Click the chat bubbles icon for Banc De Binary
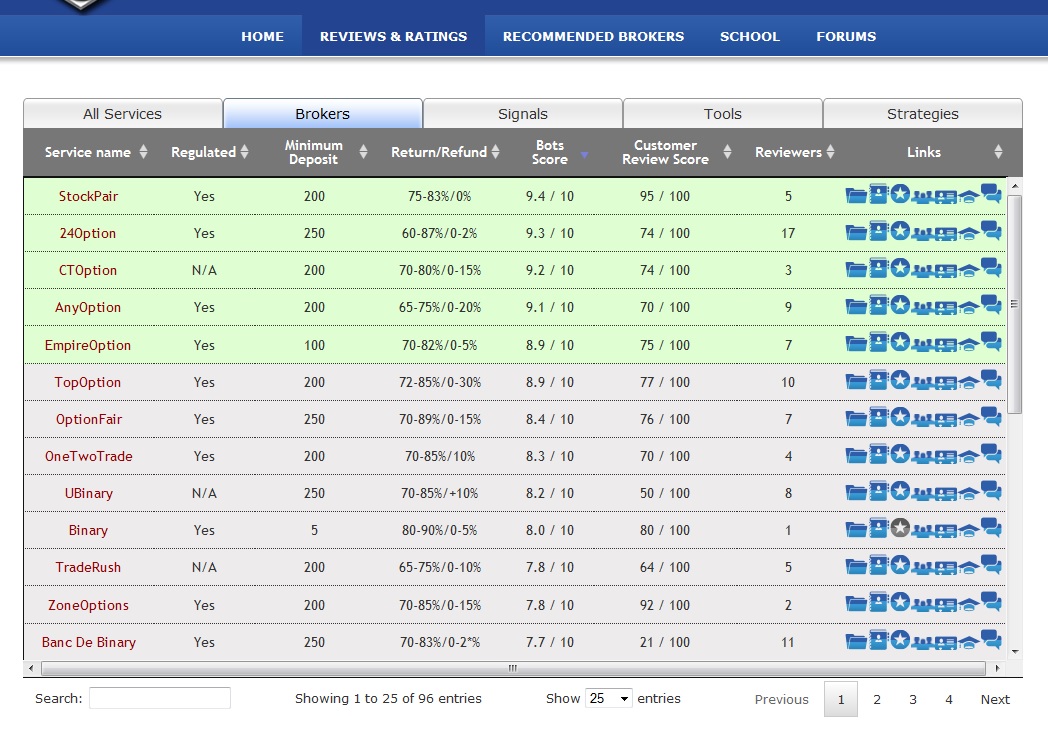Viewport: 1048px width, 729px height. (991, 640)
